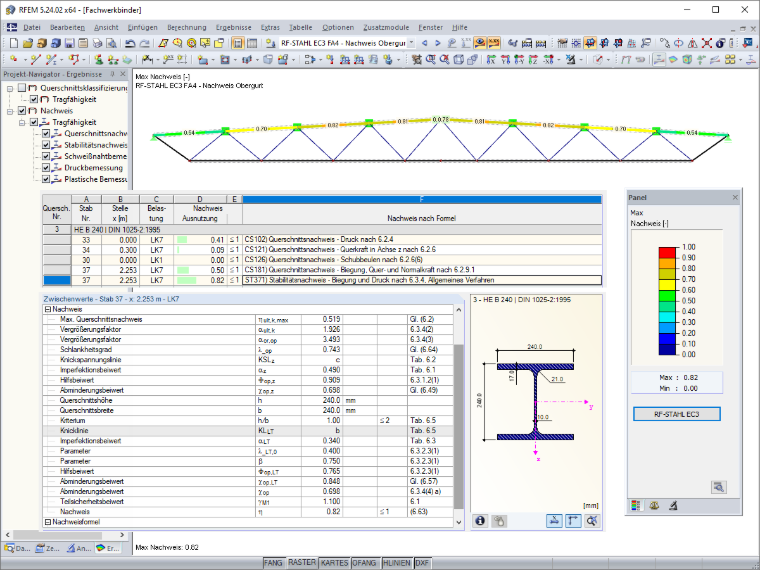Open the new node tool dropdown arrow

(24, 60)
